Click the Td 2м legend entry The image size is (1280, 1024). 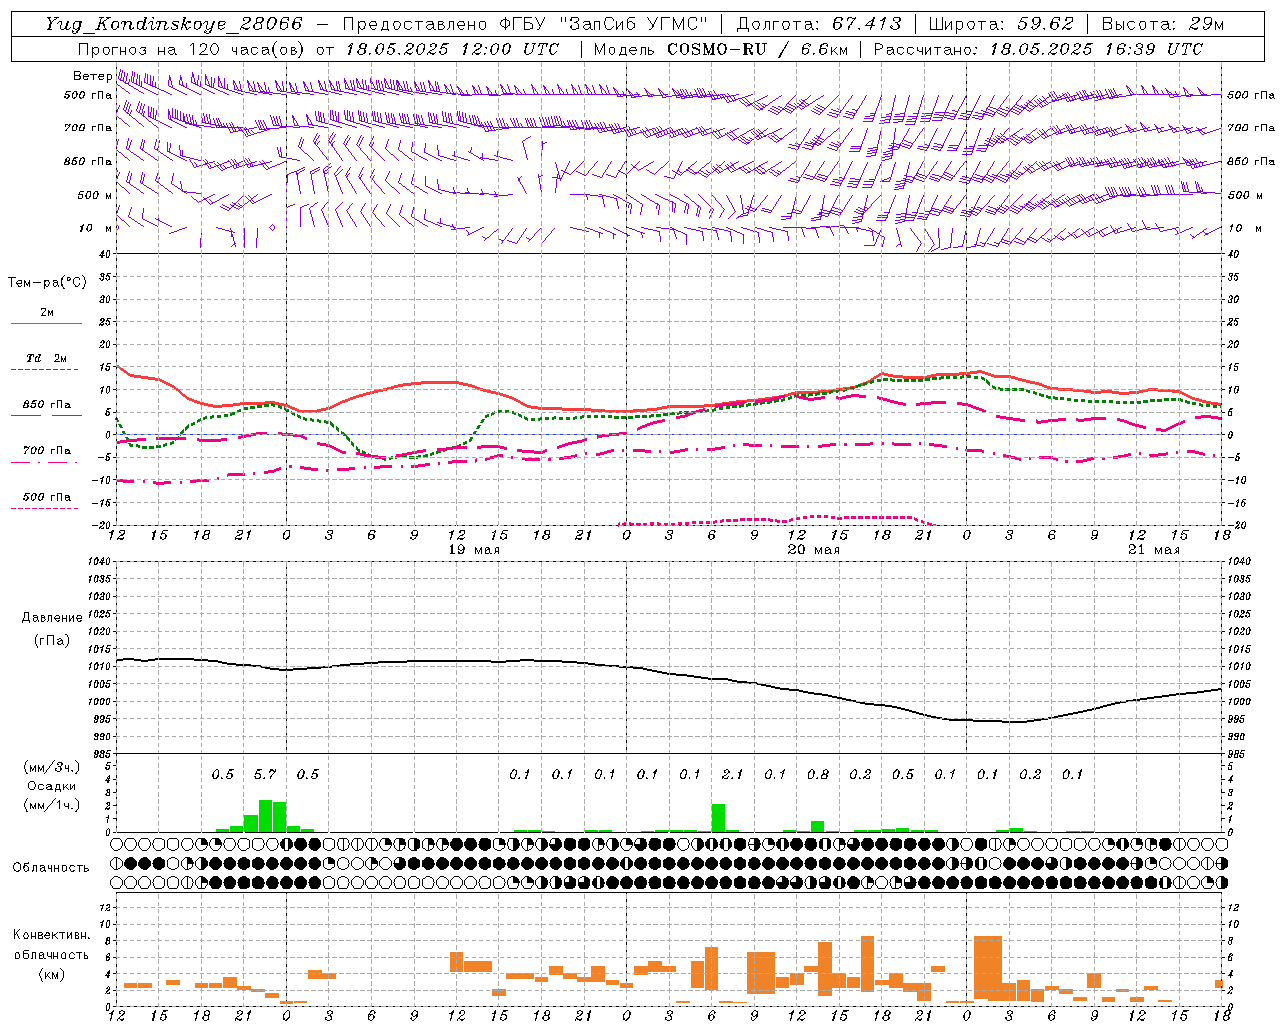(47, 358)
